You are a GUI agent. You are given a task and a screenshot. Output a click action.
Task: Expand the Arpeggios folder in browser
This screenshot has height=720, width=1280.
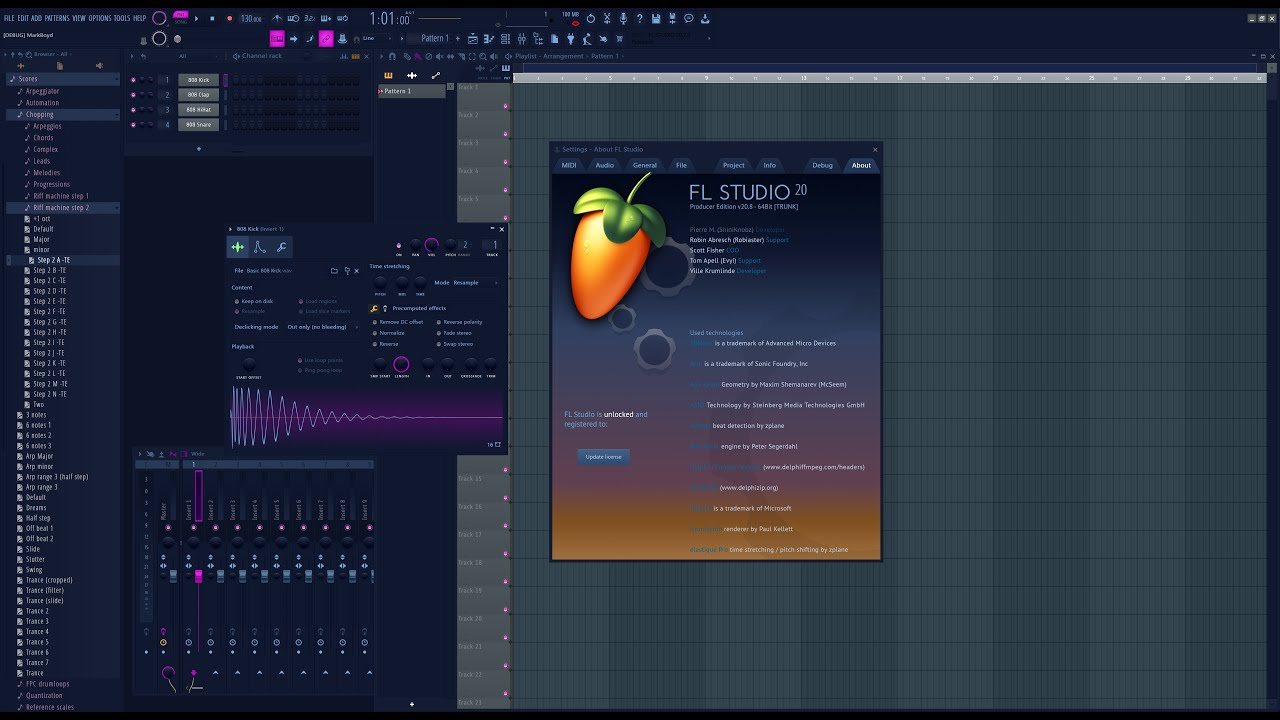(47, 126)
